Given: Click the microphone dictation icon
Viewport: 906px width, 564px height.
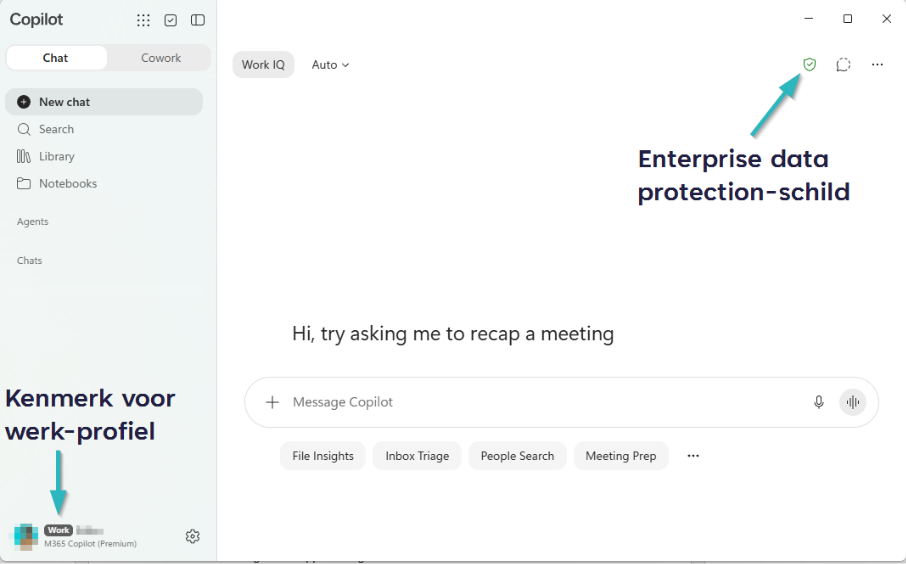Looking at the screenshot, I should point(819,402).
